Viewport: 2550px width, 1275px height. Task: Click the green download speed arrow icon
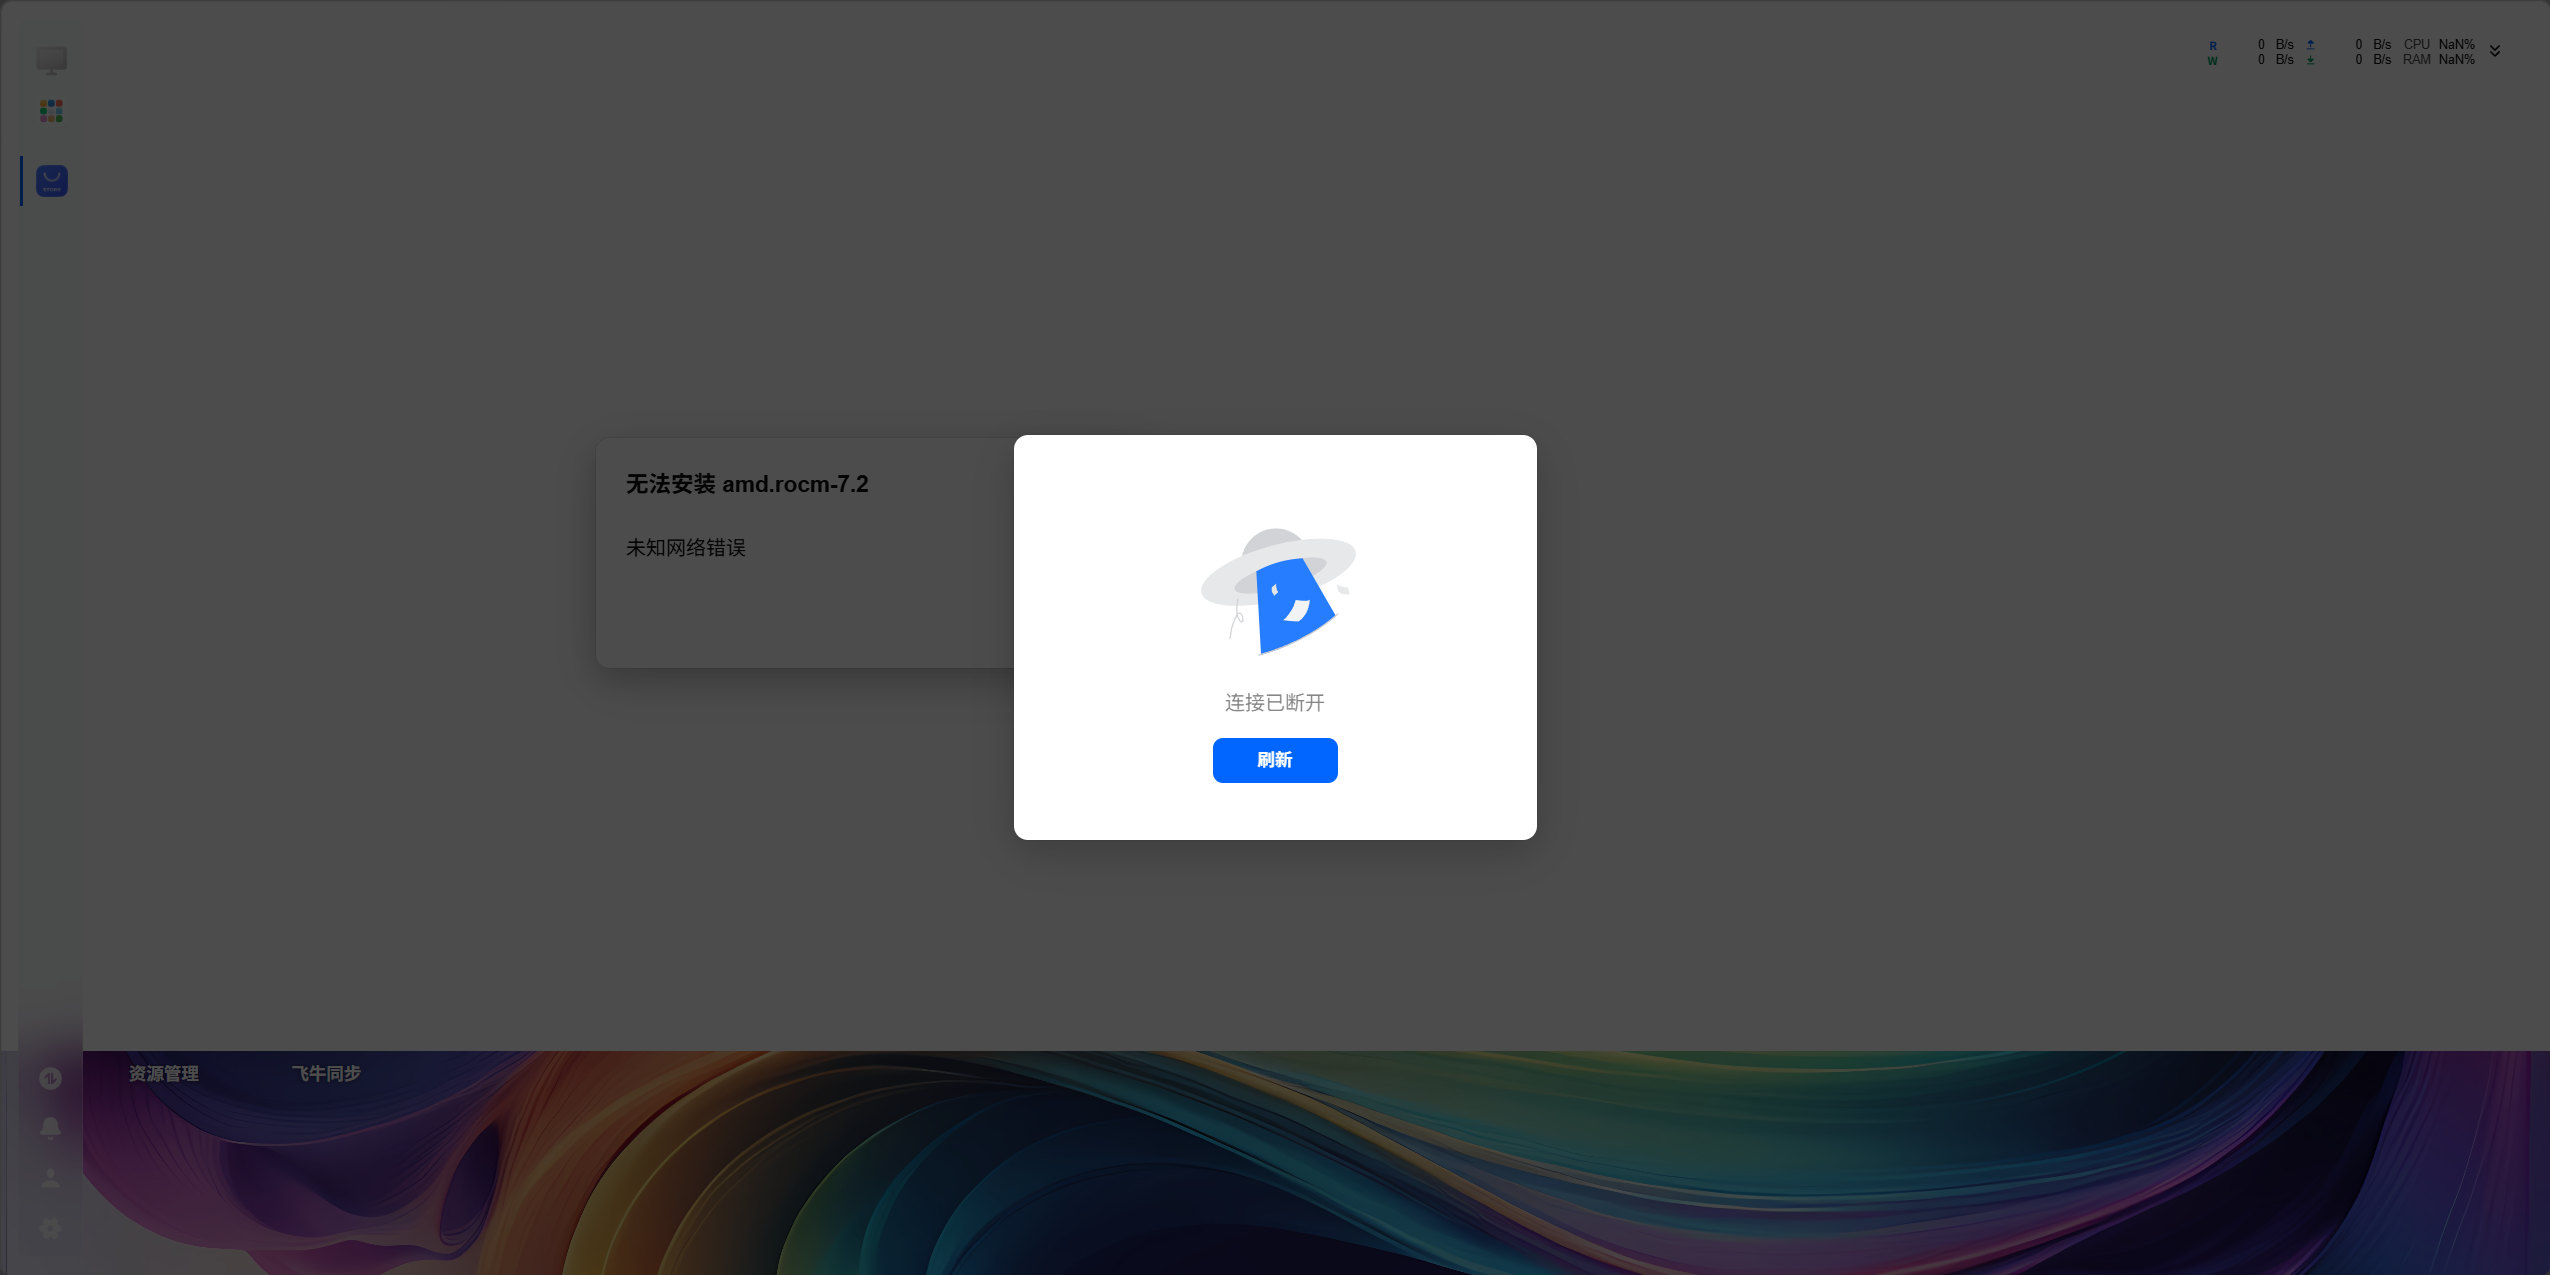coord(2311,60)
